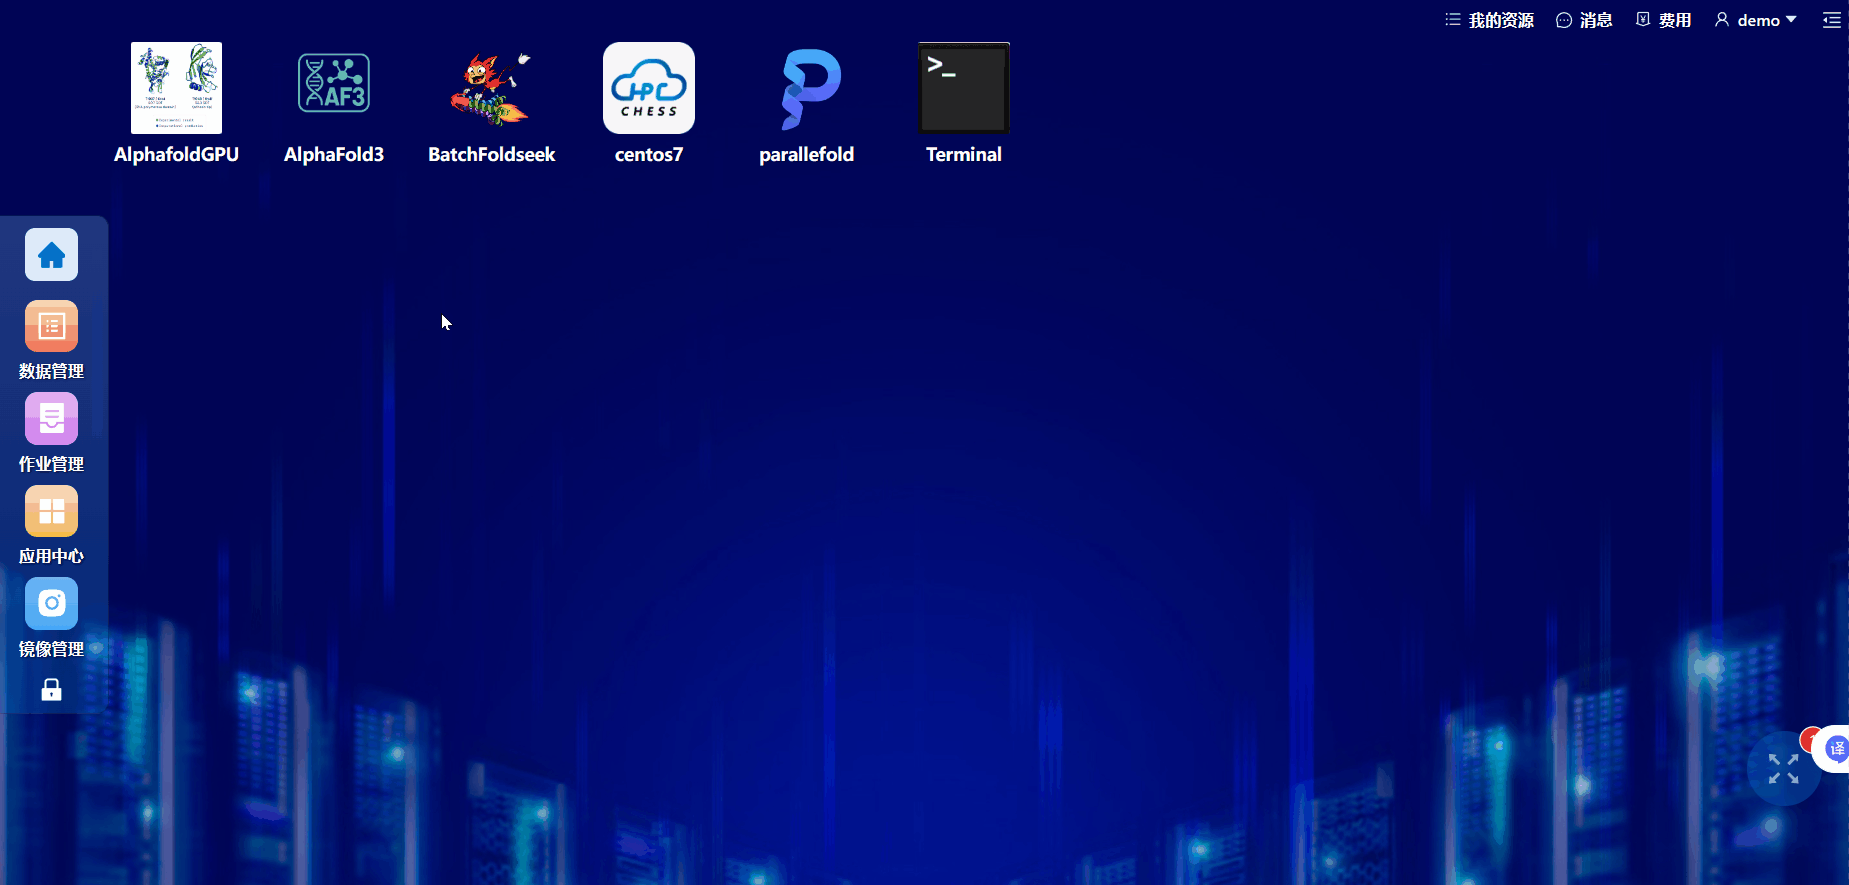Open the AlphafoldGPU app icon

click(x=176, y=88)
